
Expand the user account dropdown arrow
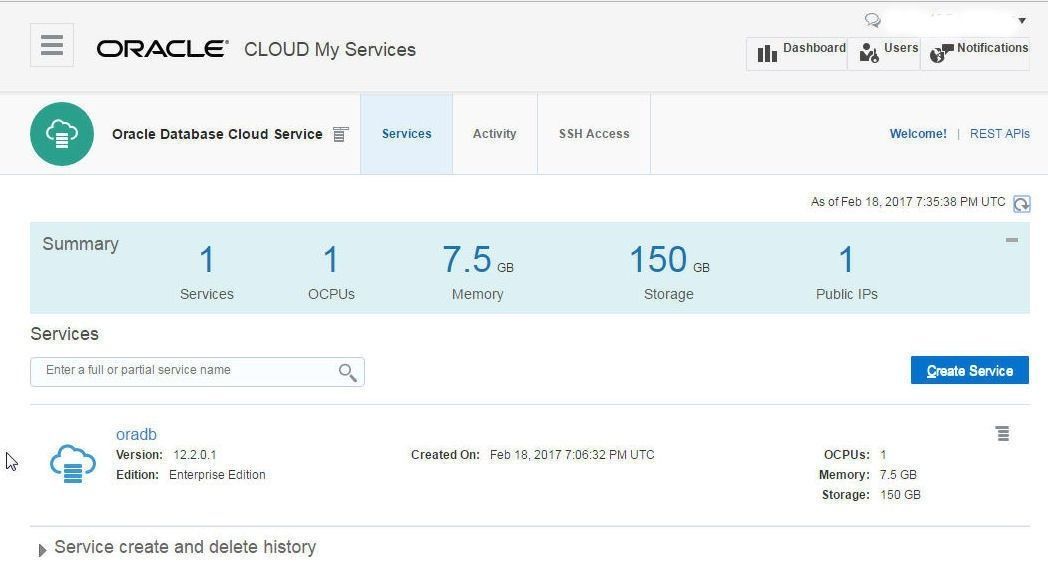click(x=1022, y=21)
